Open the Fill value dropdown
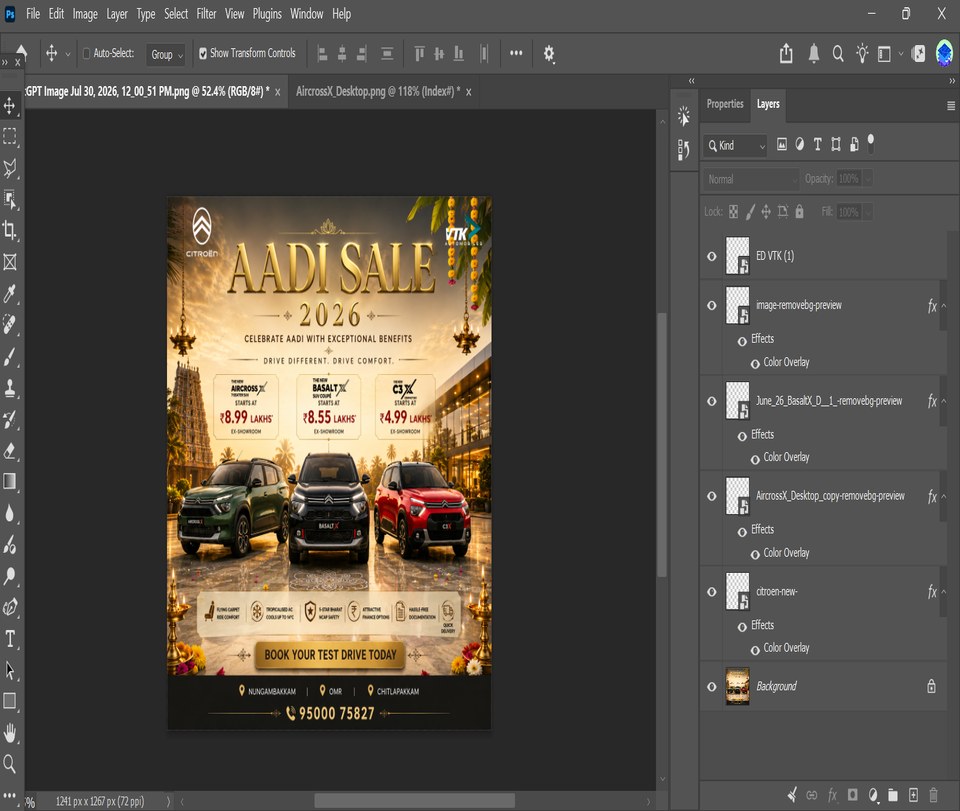Screen dimensions: 960x811 pos(868,212)
